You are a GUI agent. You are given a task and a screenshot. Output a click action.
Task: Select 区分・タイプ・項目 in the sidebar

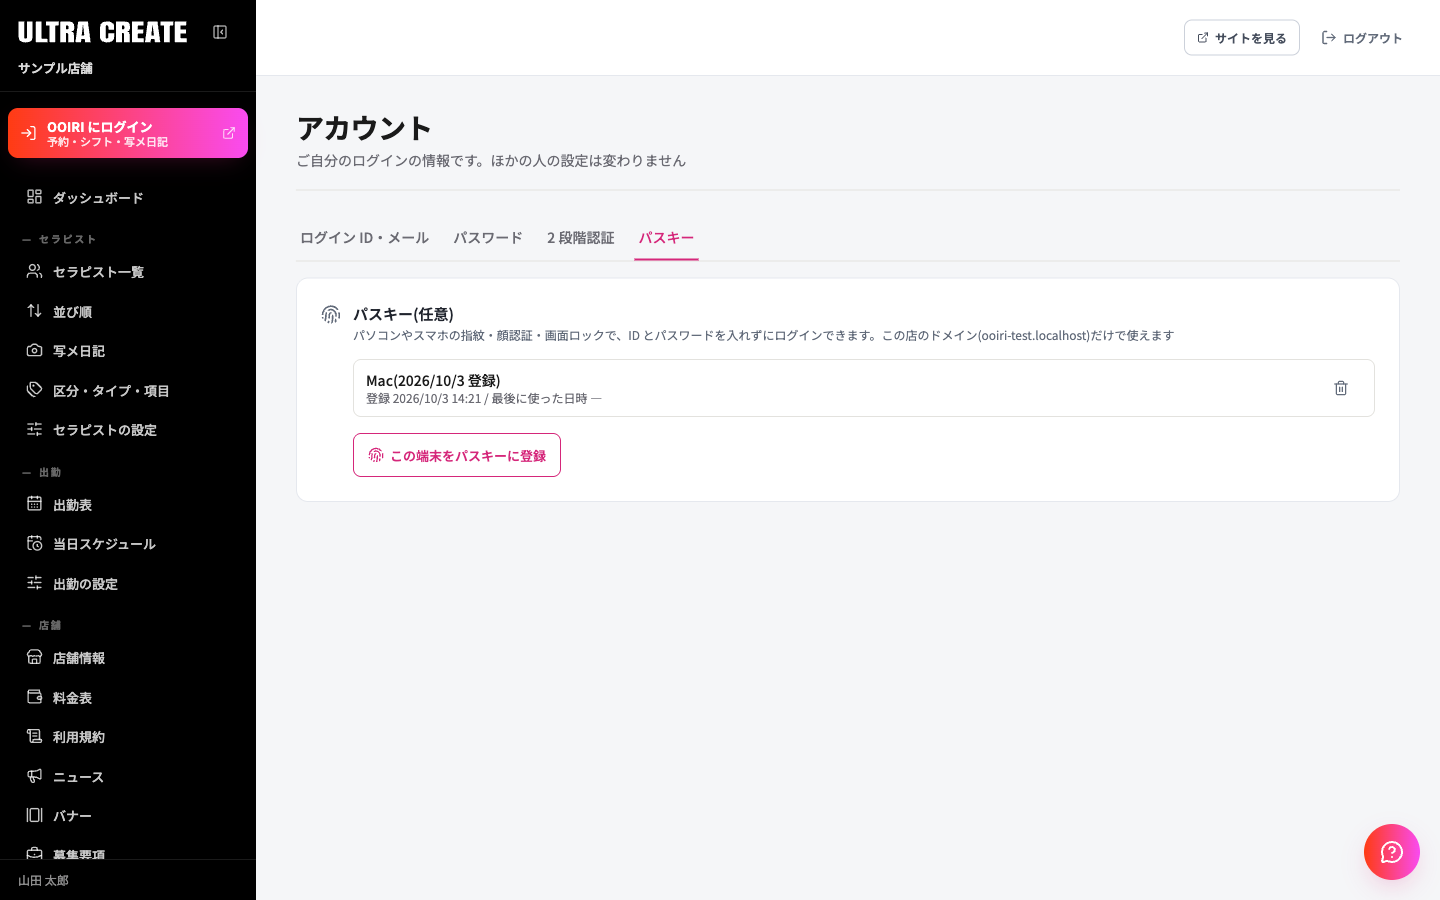pyautogui.click(x=128, y=391)
